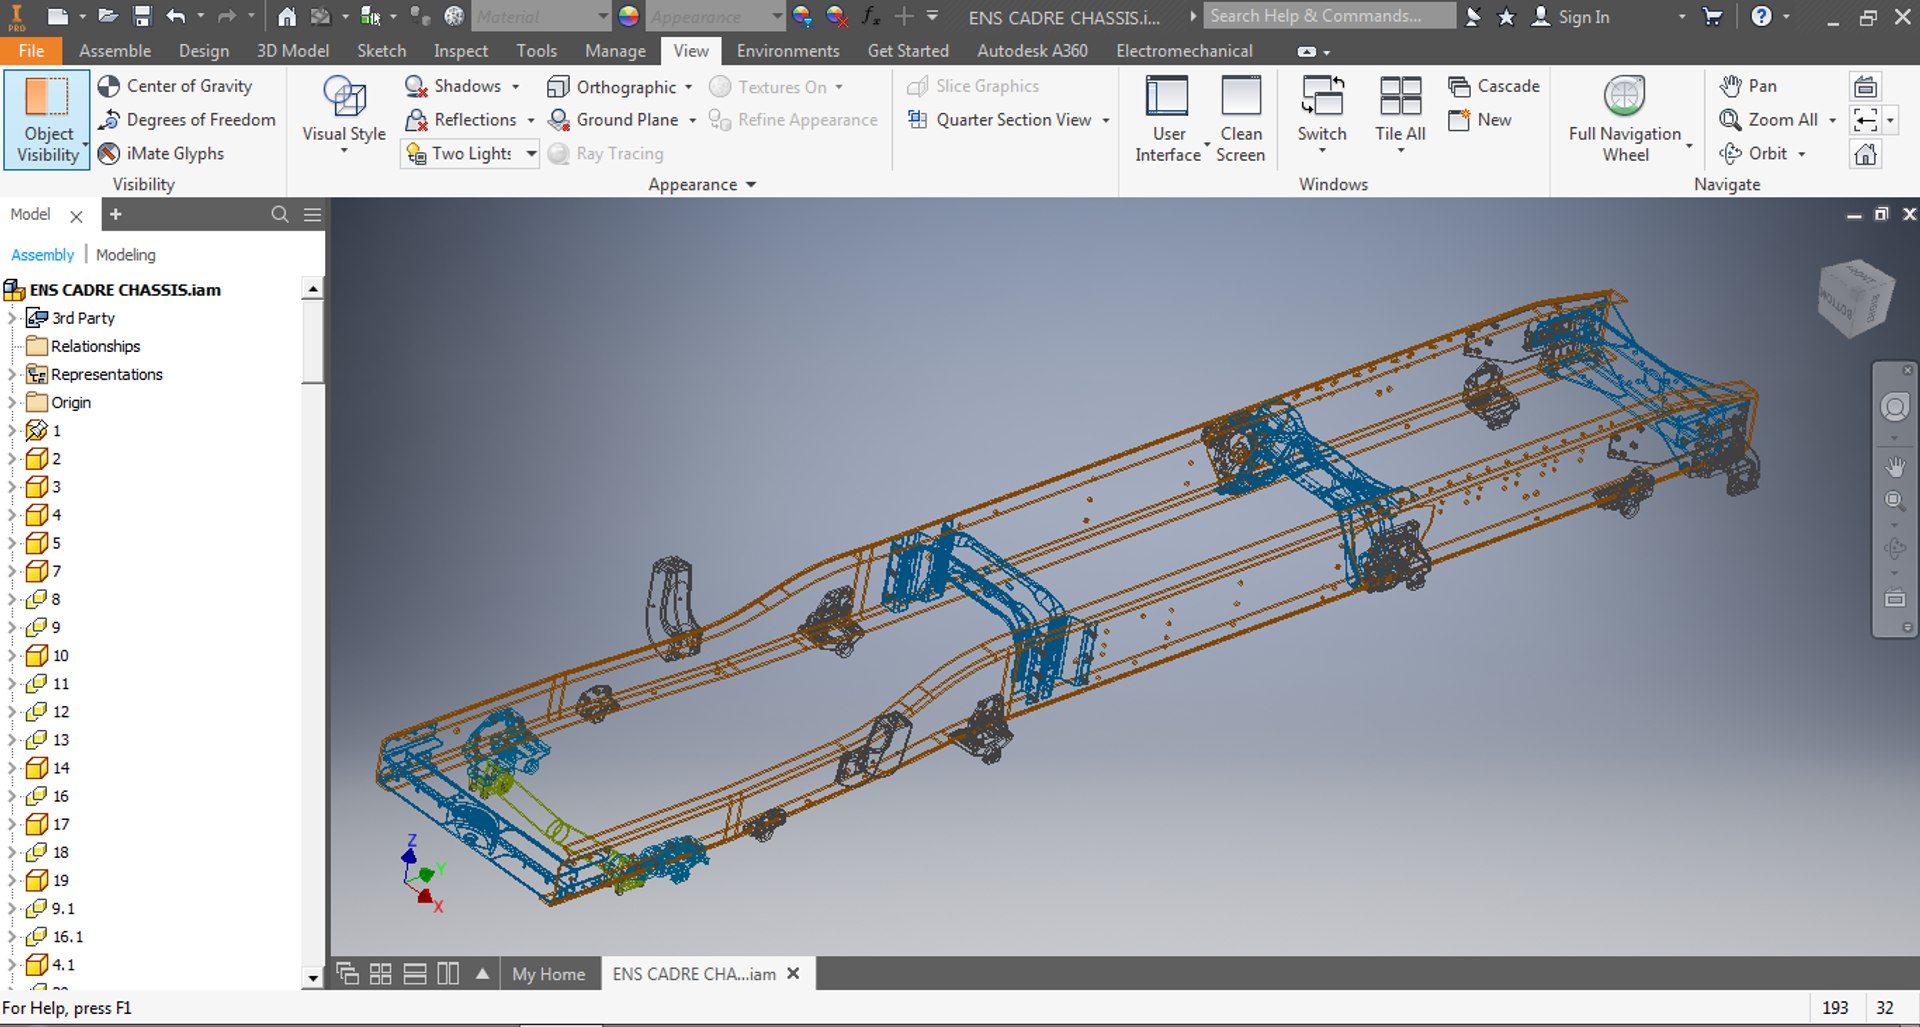Expand the 3rd Party tree node
This screenshot has height=1027, width=1920.
pos(12,318)
